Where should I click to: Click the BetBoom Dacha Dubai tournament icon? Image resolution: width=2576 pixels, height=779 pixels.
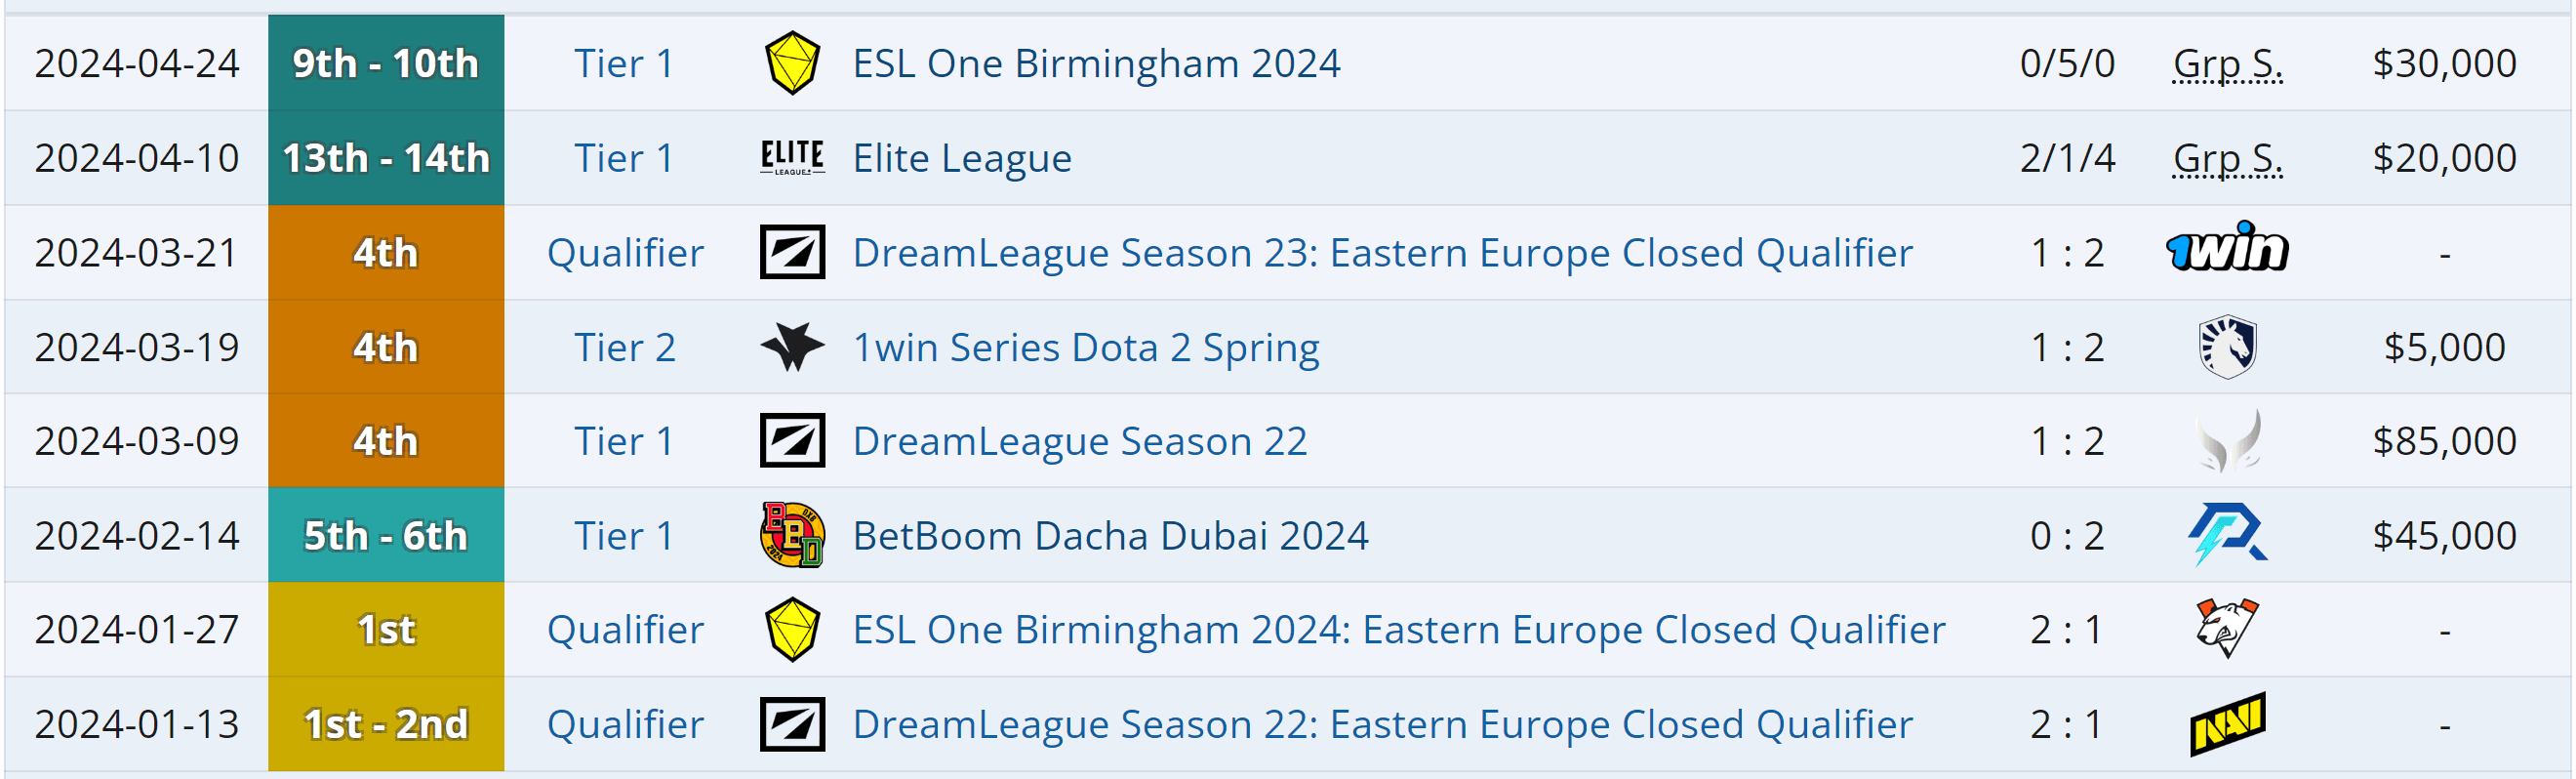792,535
